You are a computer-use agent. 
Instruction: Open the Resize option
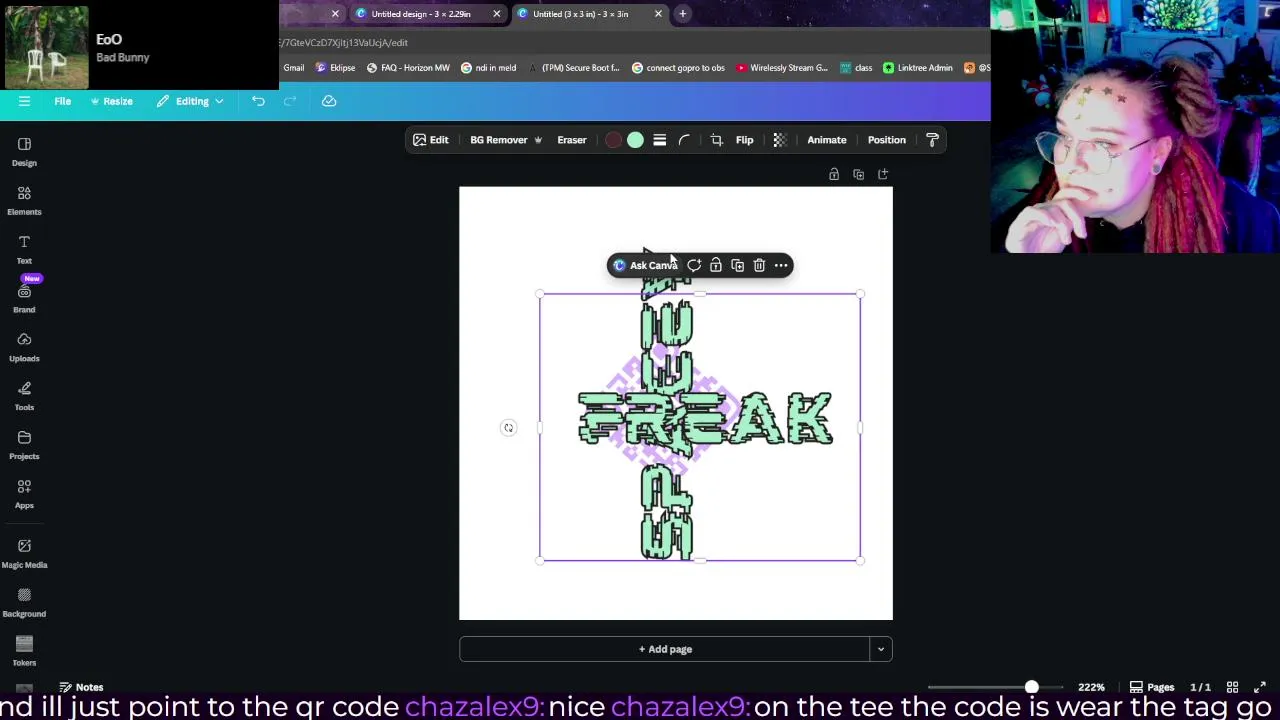(x=111, y=101)
